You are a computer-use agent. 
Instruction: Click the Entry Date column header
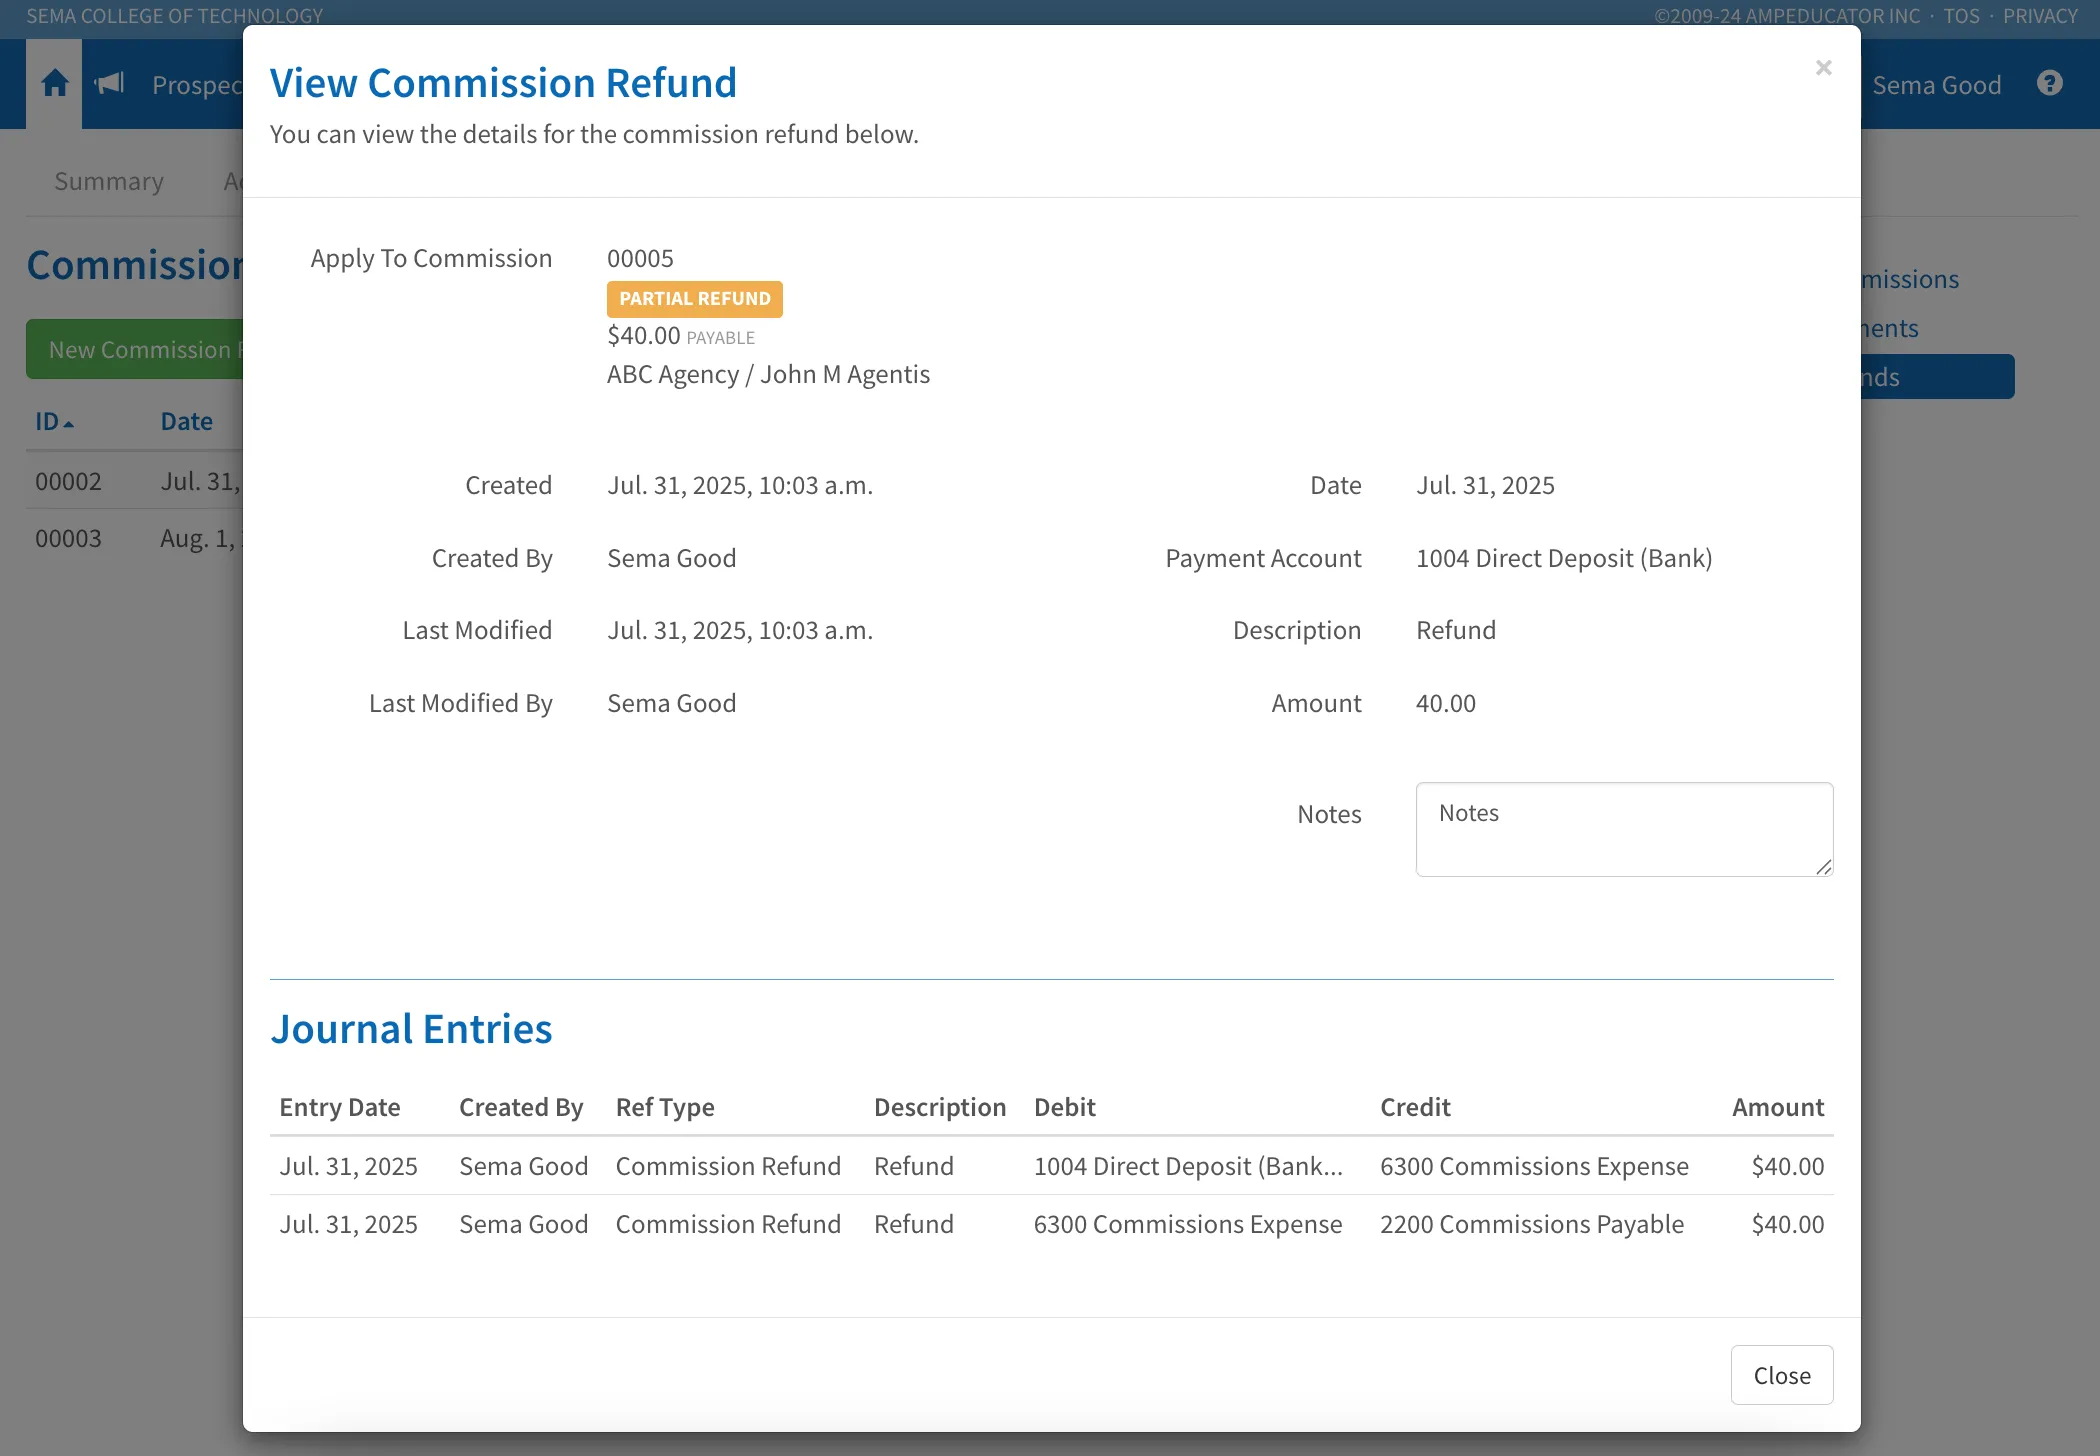[340, 1107]
